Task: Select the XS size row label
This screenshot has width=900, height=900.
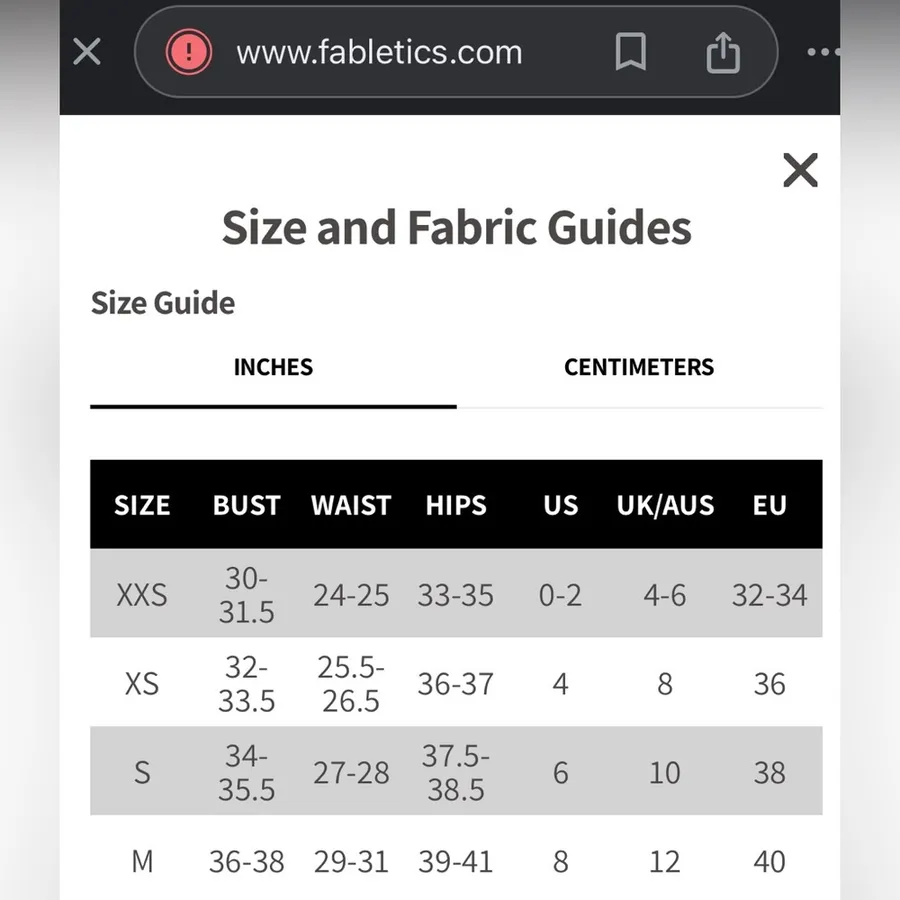Action: (x=142, y=684)
